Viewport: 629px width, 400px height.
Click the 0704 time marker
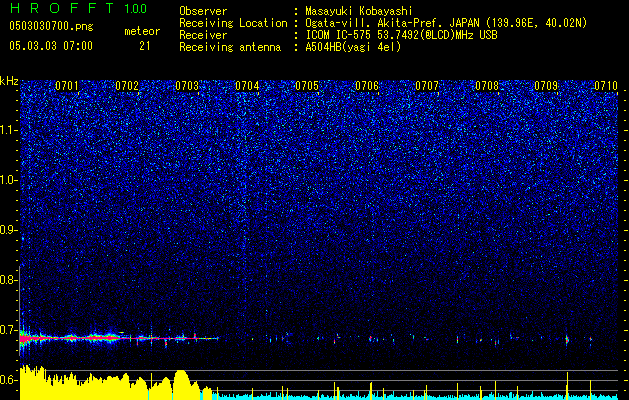coord(247,86)
